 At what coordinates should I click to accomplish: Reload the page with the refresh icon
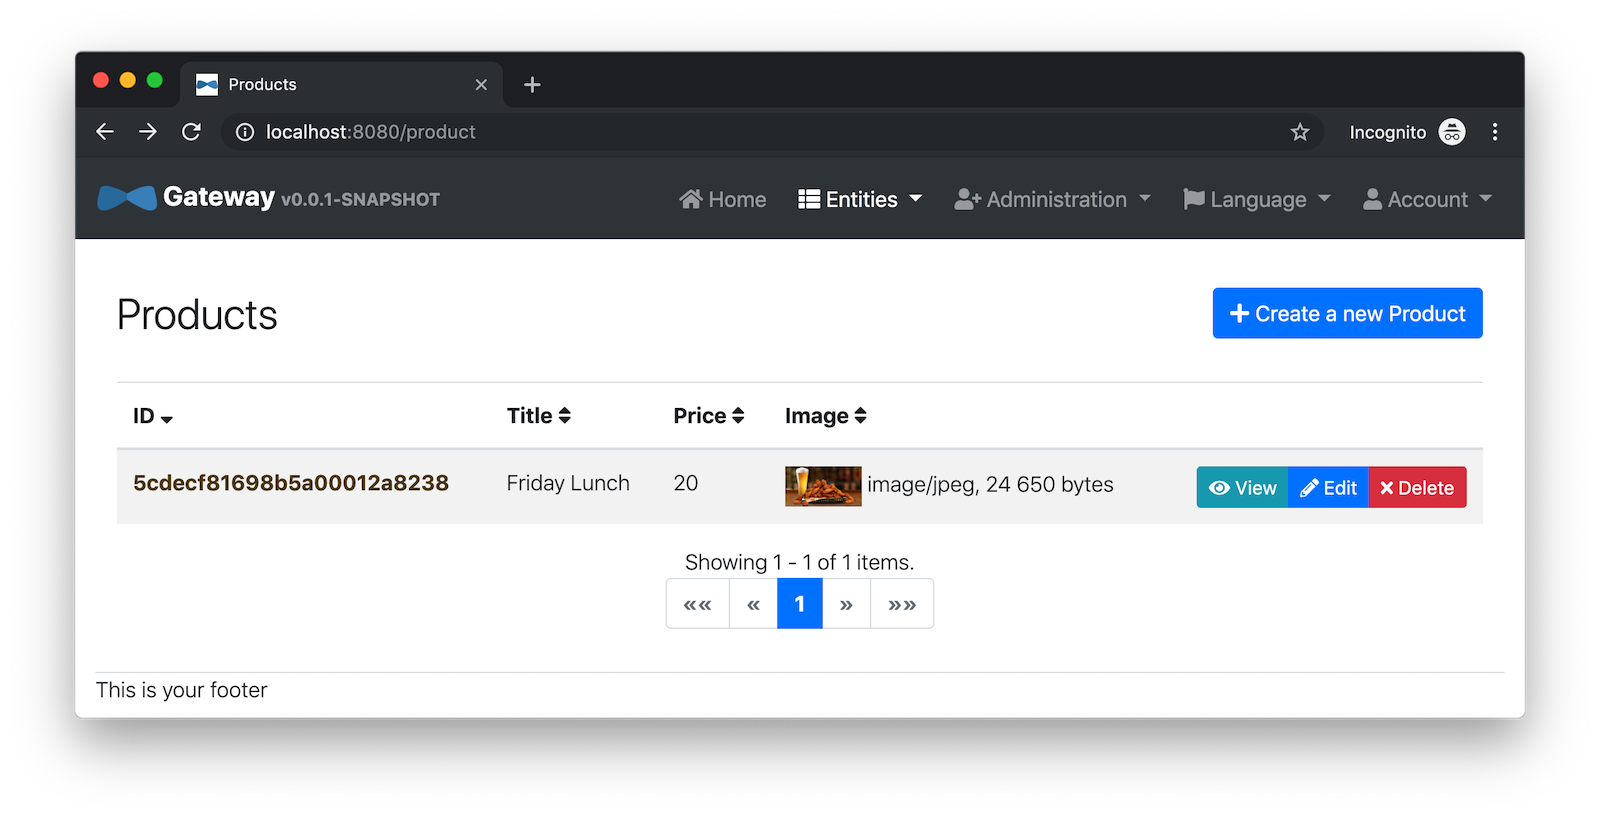click(x=191, y=132)
